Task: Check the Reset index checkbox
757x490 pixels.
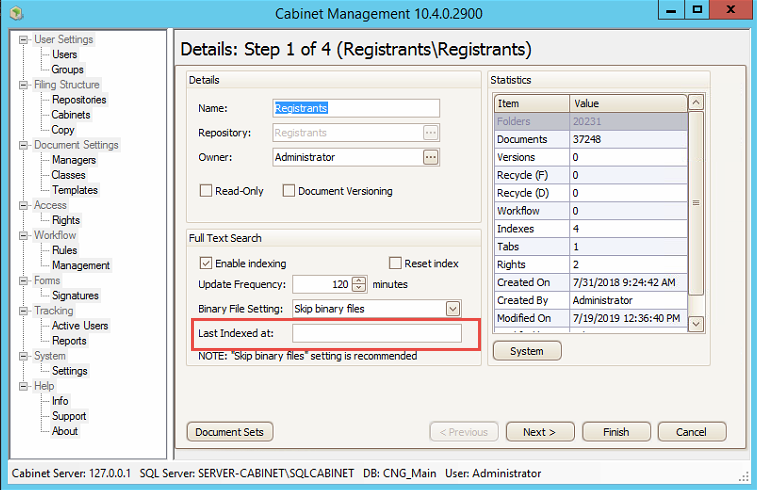Action: (x=395, y=263)
